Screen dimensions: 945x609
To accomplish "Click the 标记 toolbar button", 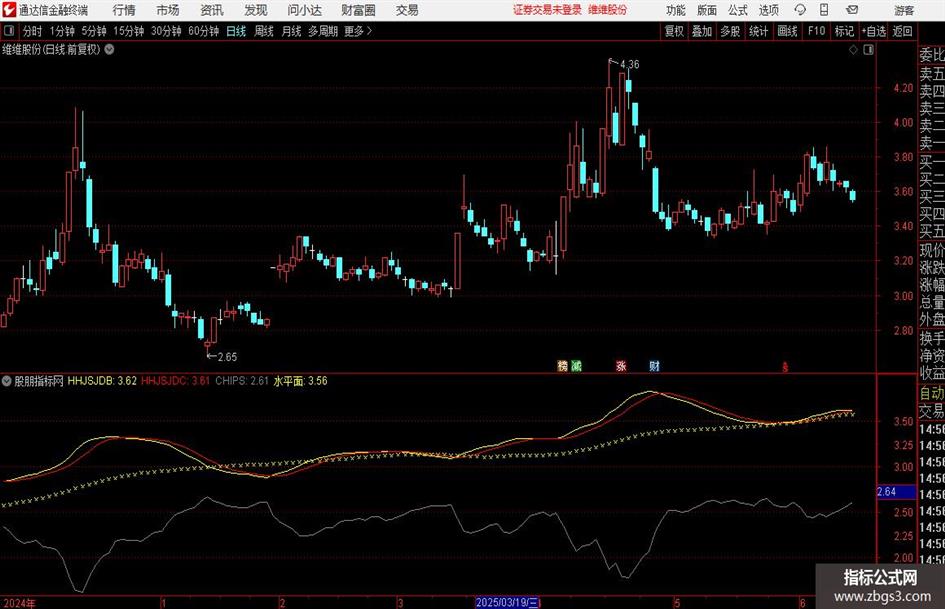I will [x=844, y=31].
